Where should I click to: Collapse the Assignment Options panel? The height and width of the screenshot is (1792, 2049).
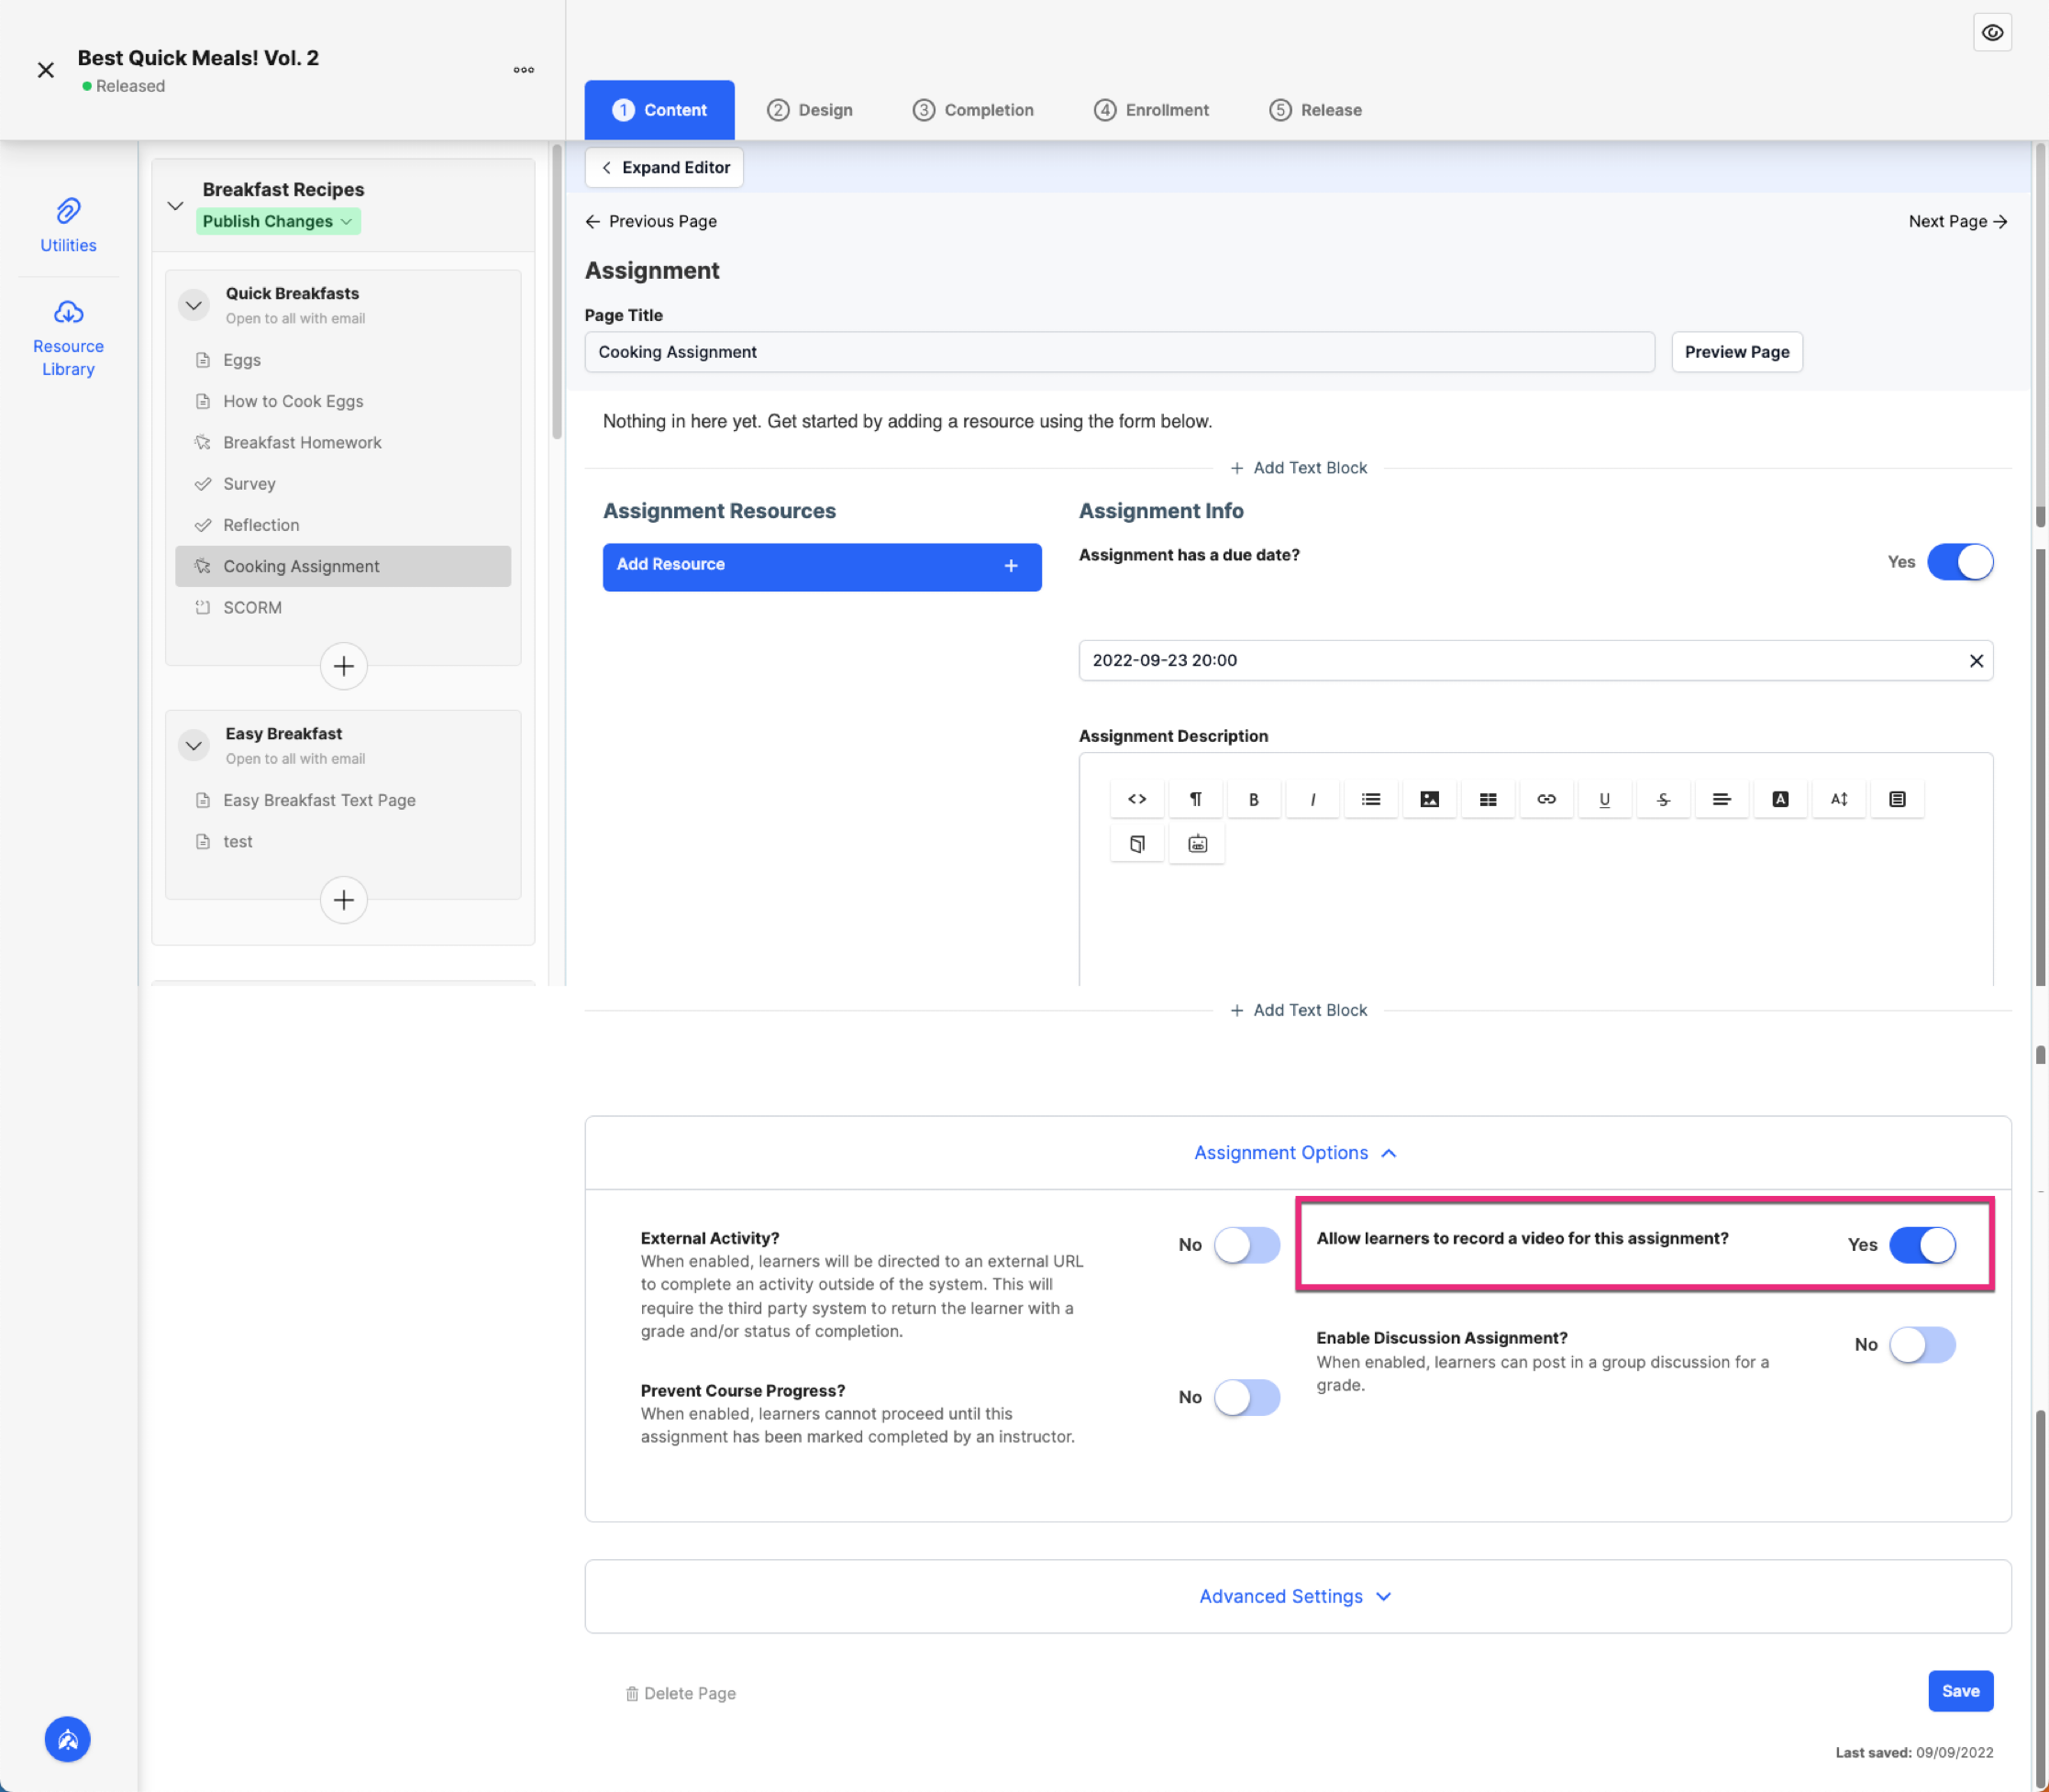pos(1295,1153)
